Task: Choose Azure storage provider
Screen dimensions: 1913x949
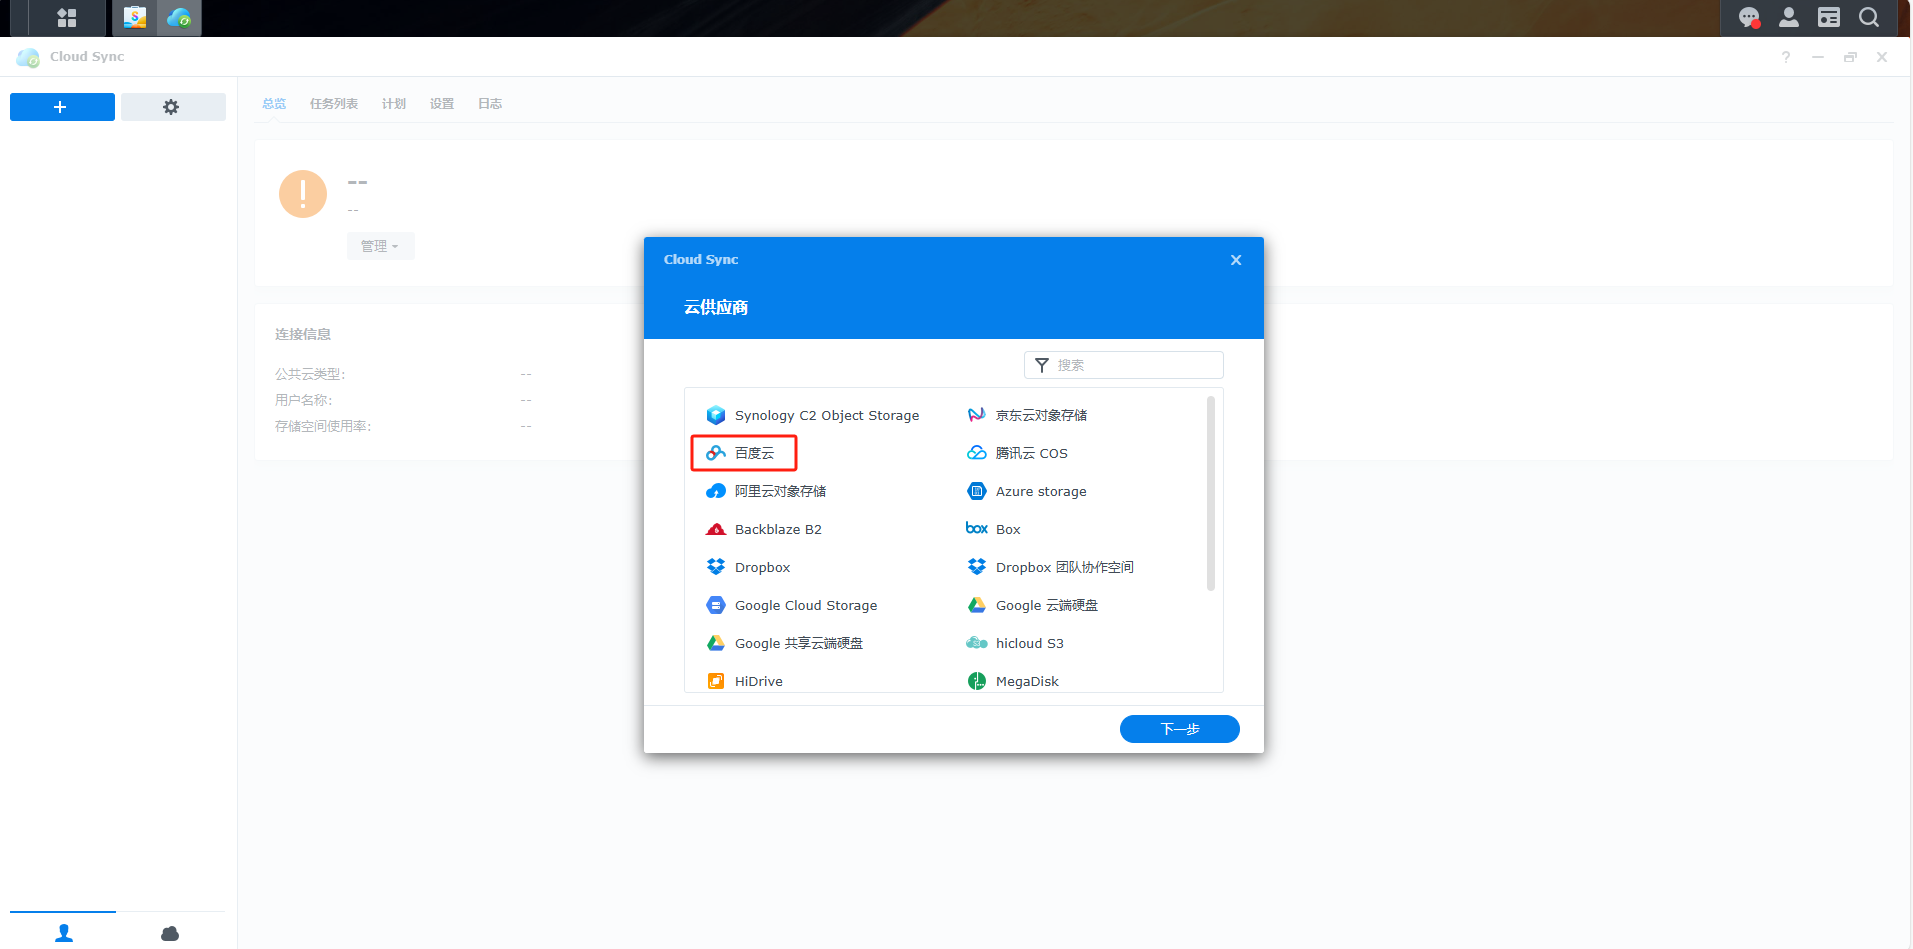Action: pos(1027,491)
